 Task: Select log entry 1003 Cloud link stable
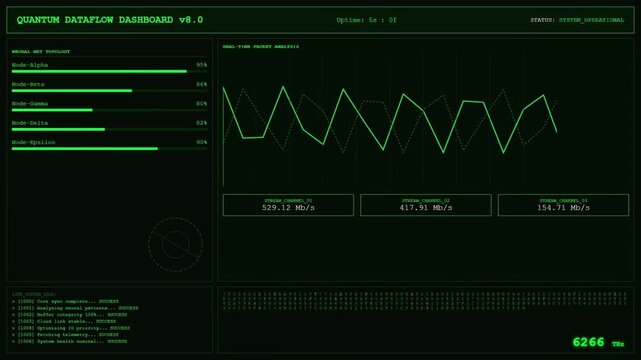point(64,322)
